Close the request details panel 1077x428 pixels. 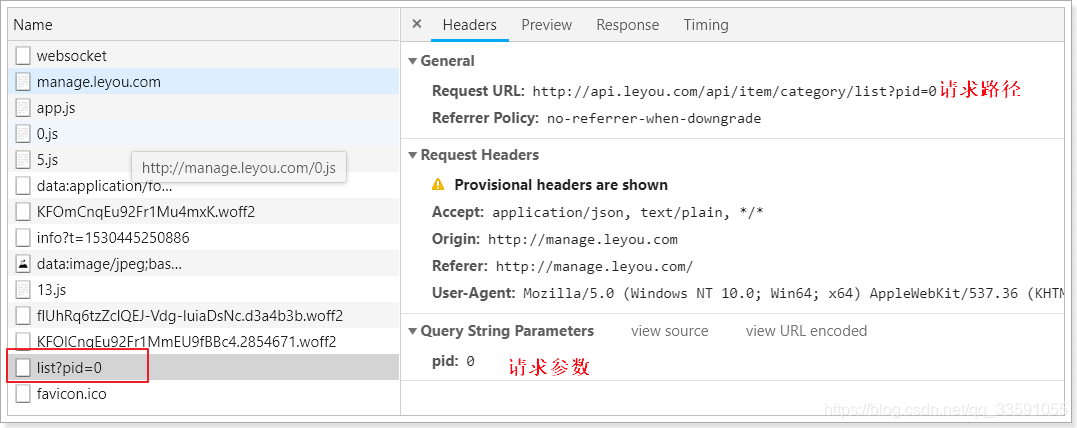click(417, 24)
